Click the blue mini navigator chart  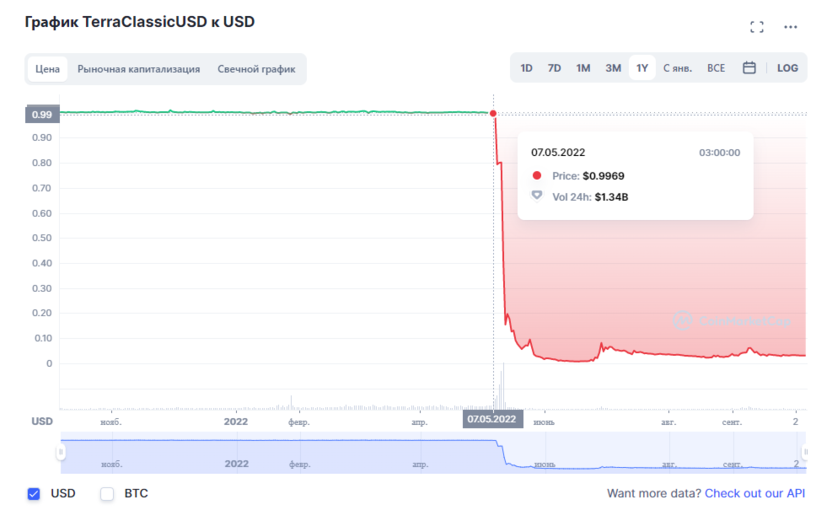click(434, 453)
